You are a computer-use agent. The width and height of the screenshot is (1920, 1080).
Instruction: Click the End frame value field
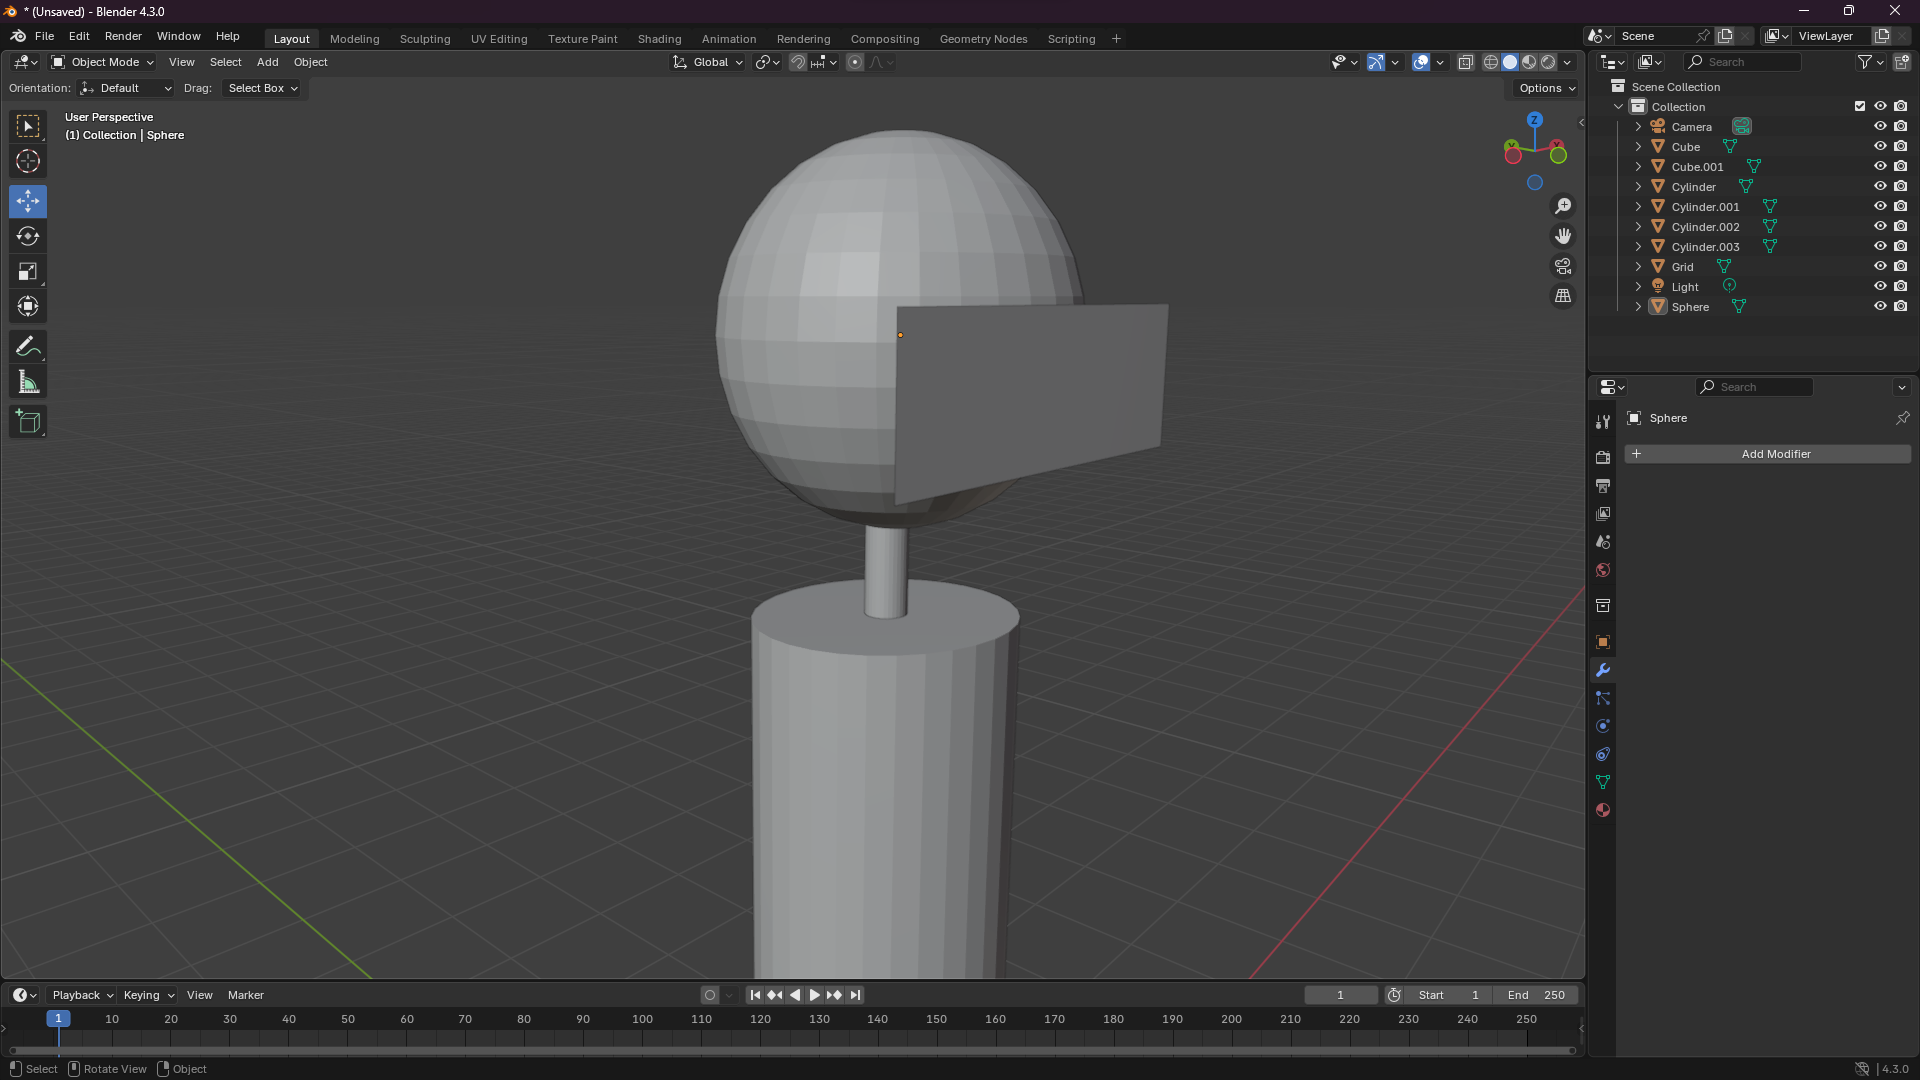(x=1536, y=995)
